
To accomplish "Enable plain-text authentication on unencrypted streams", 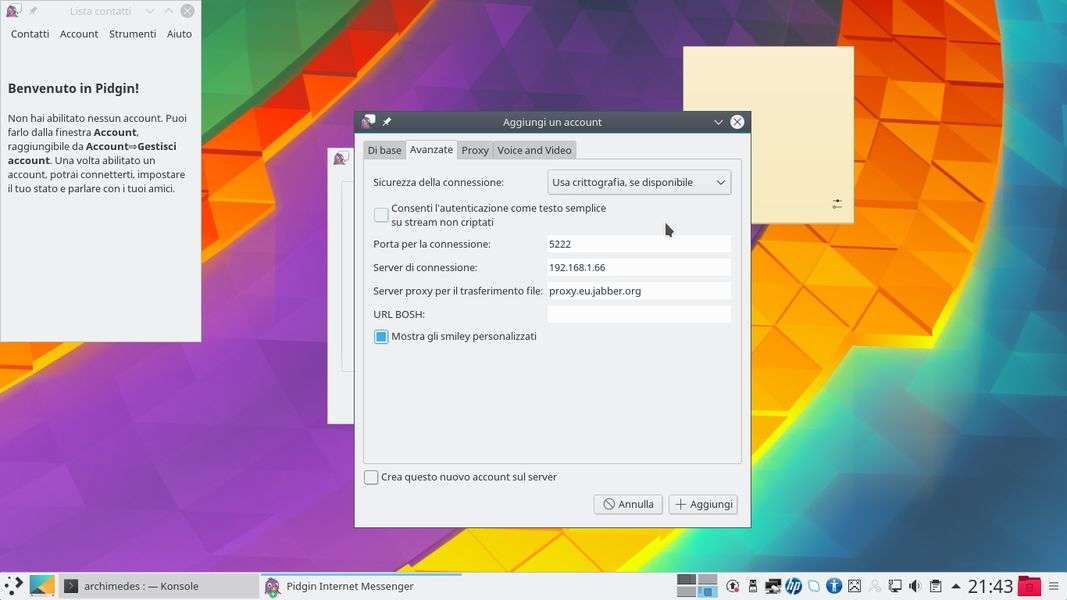I will click(381, 215).
